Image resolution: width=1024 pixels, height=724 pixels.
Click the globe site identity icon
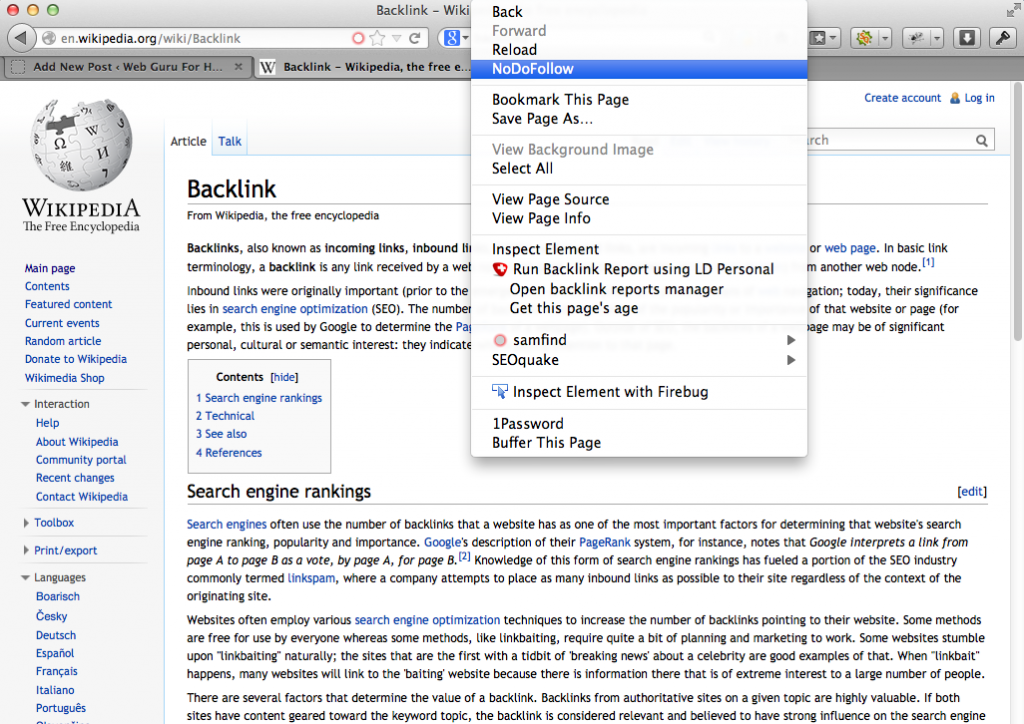pyautogui.click(x=49, y=39)
